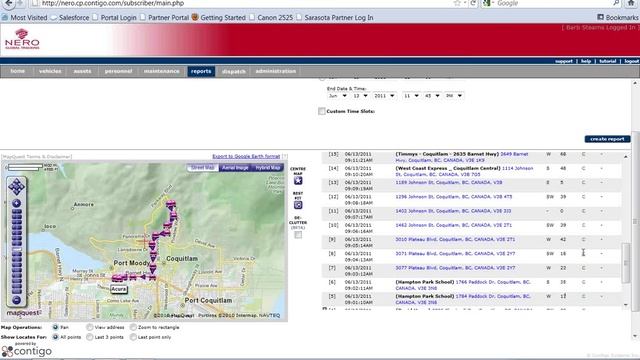640x360 pixels.
Task: Click the browser home icon
Action: click(x=631, y=3)
